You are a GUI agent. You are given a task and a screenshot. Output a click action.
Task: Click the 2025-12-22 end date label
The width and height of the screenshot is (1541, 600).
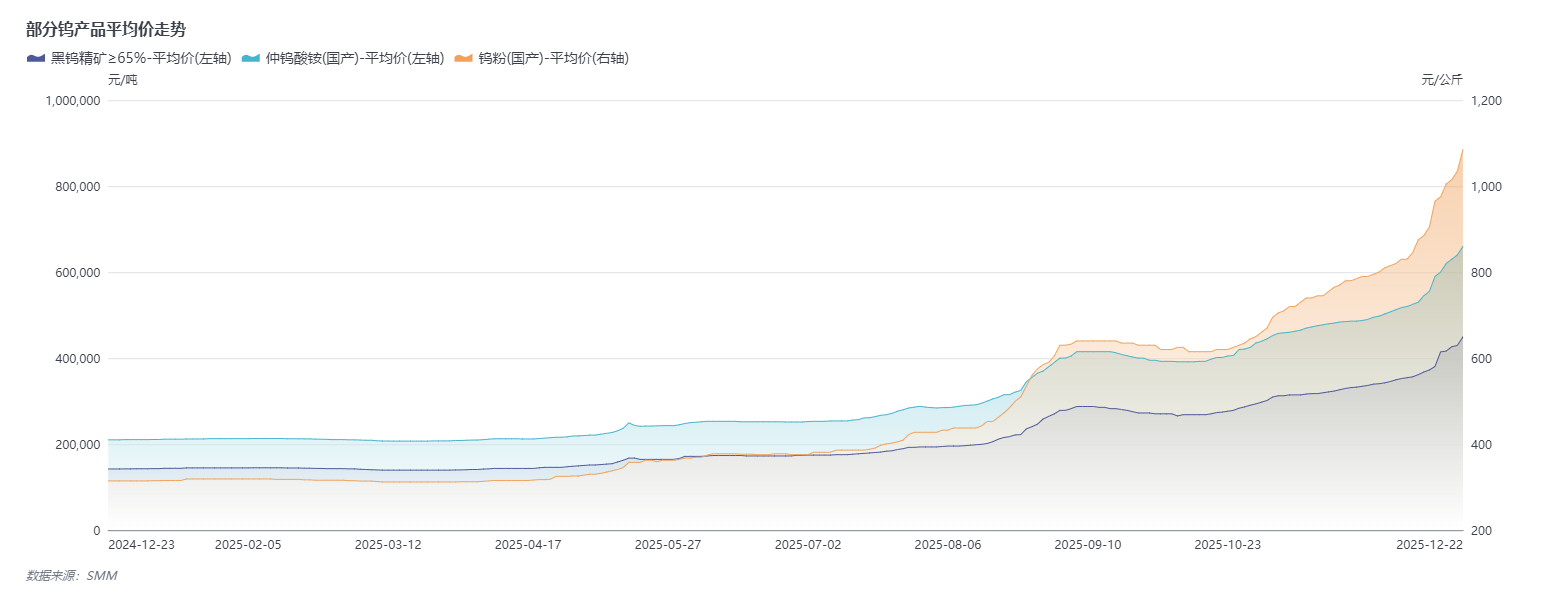[x=1429, y=545]
